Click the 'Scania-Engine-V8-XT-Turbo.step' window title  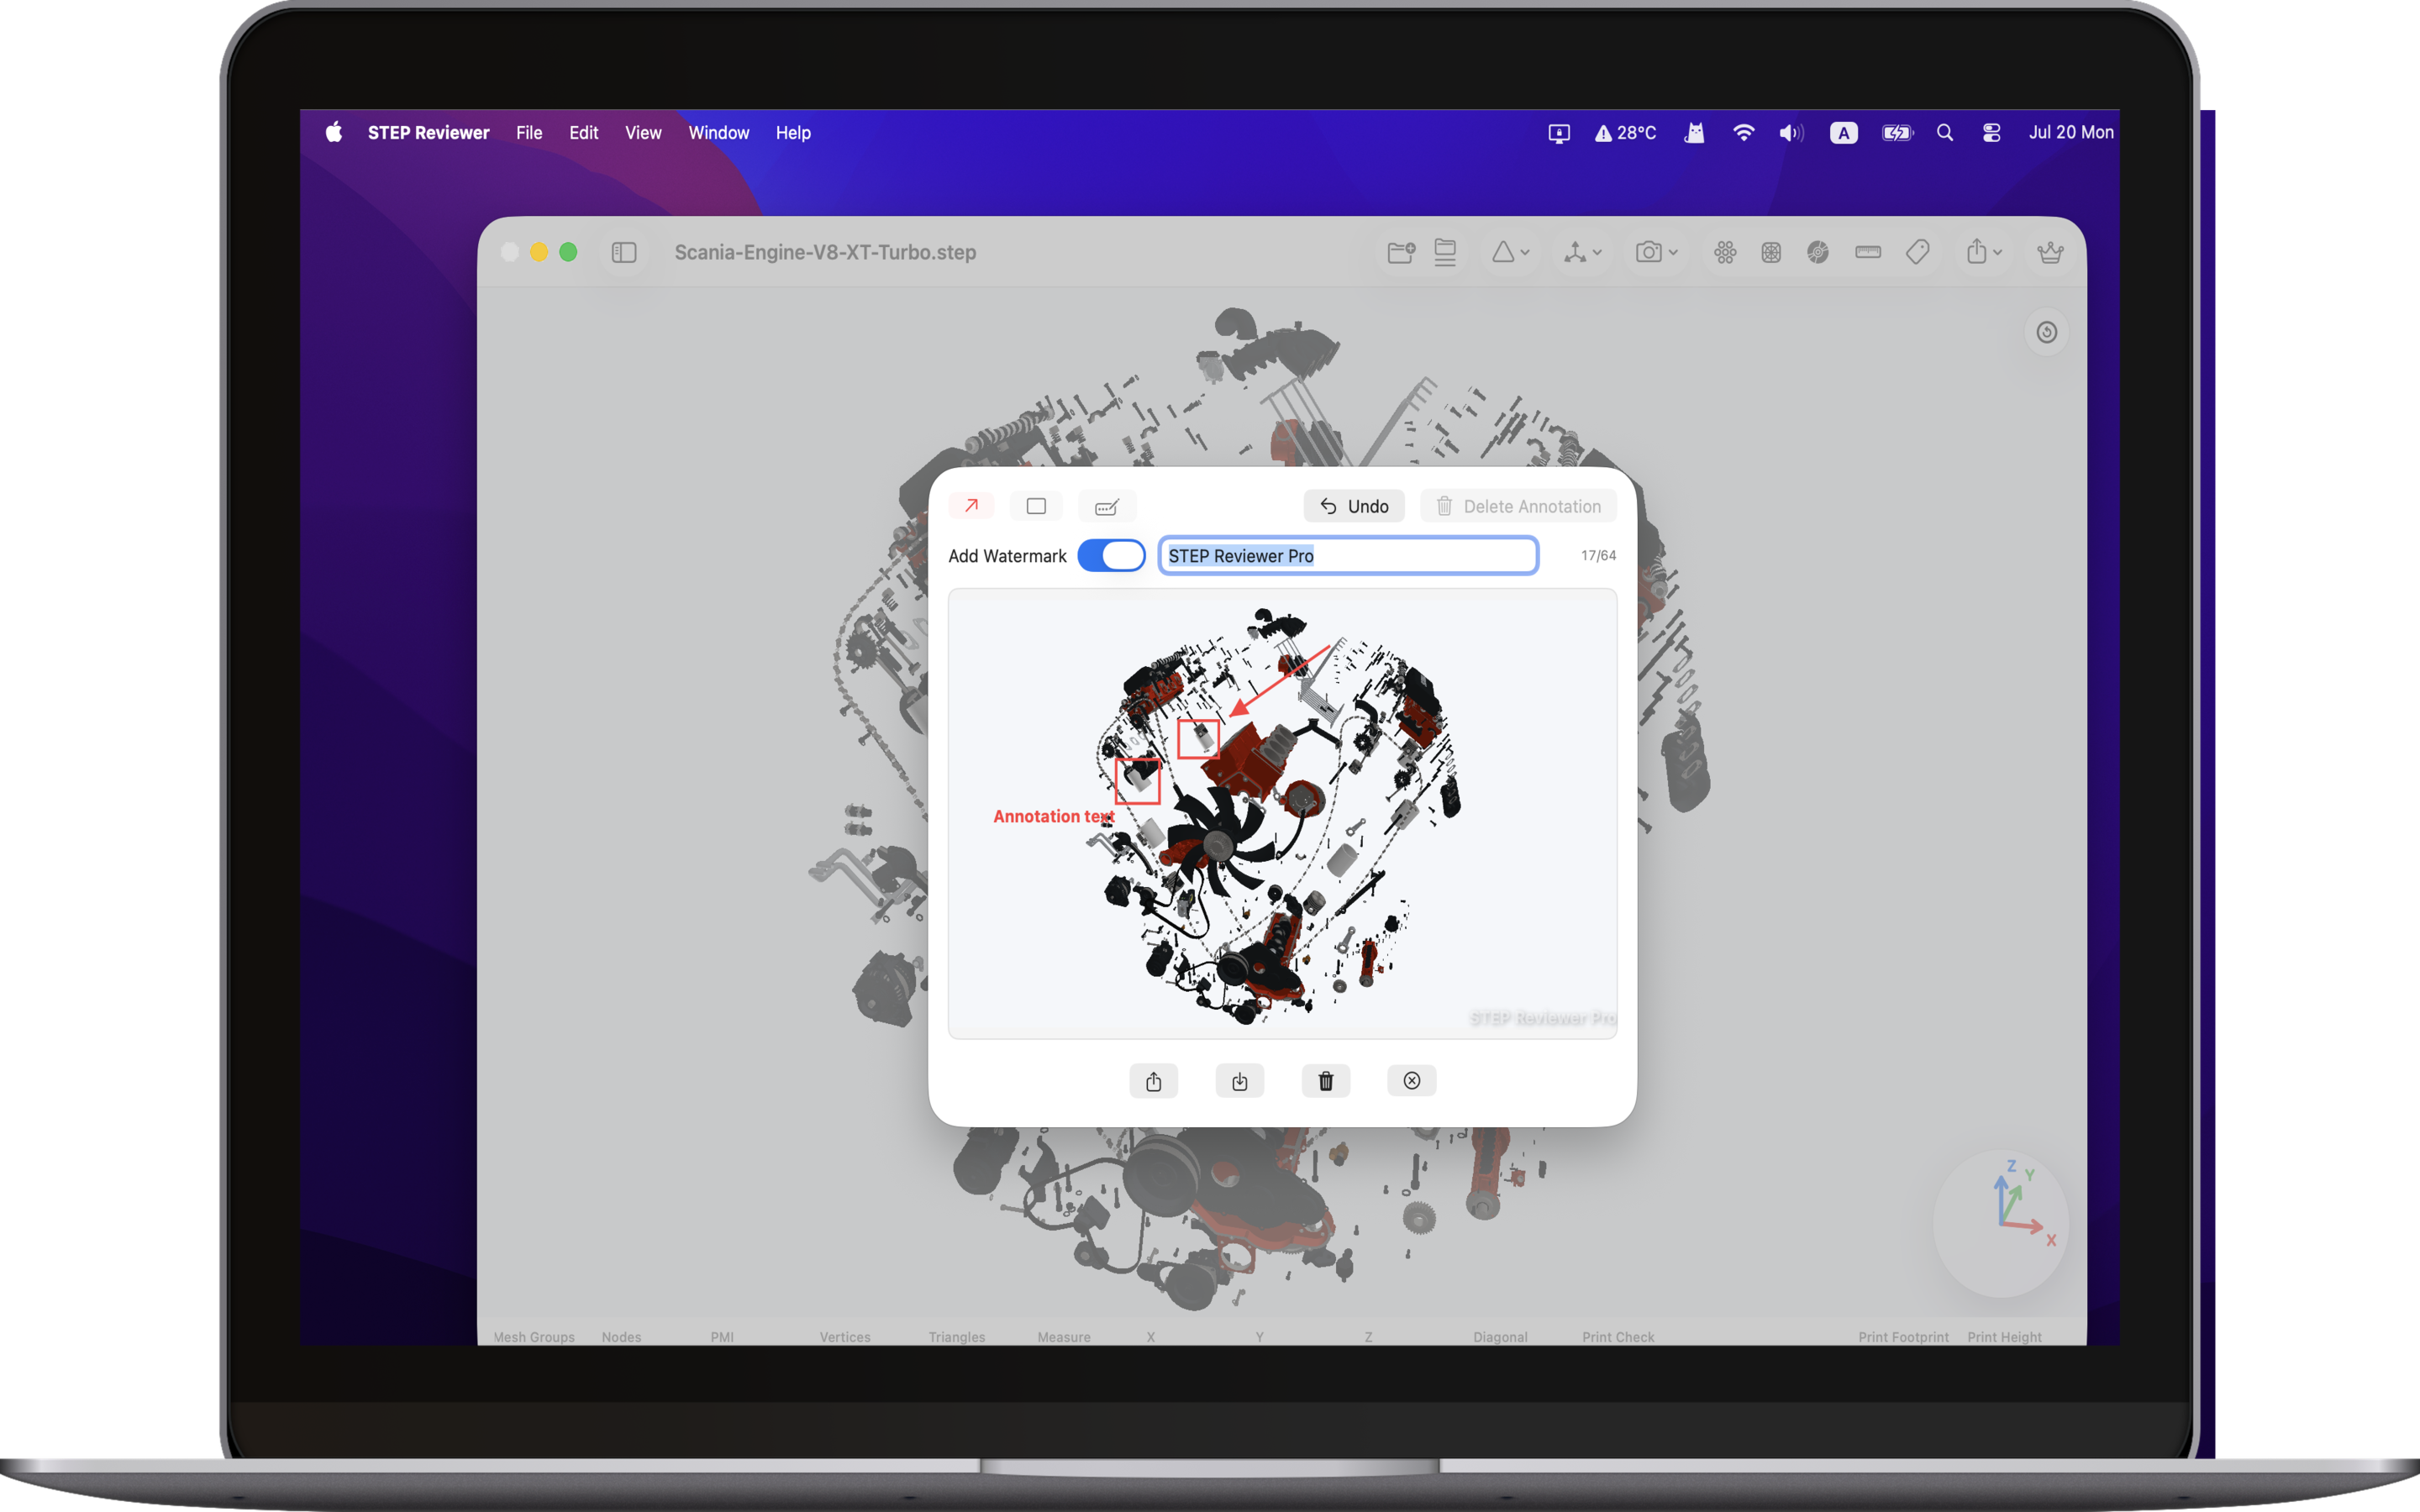point(825,252)
